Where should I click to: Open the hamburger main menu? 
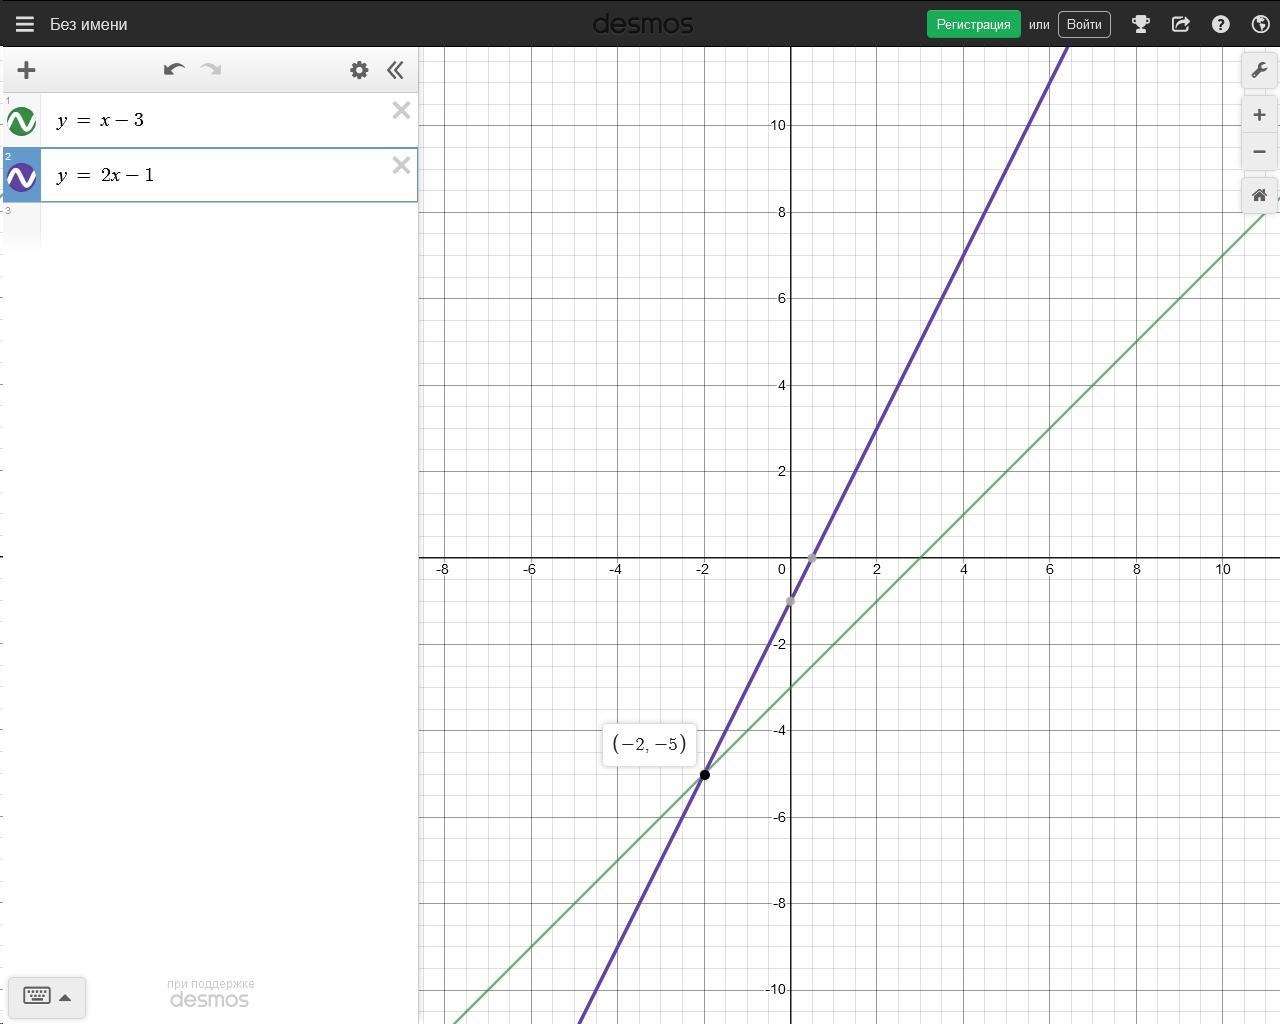[x=25, y=24]
